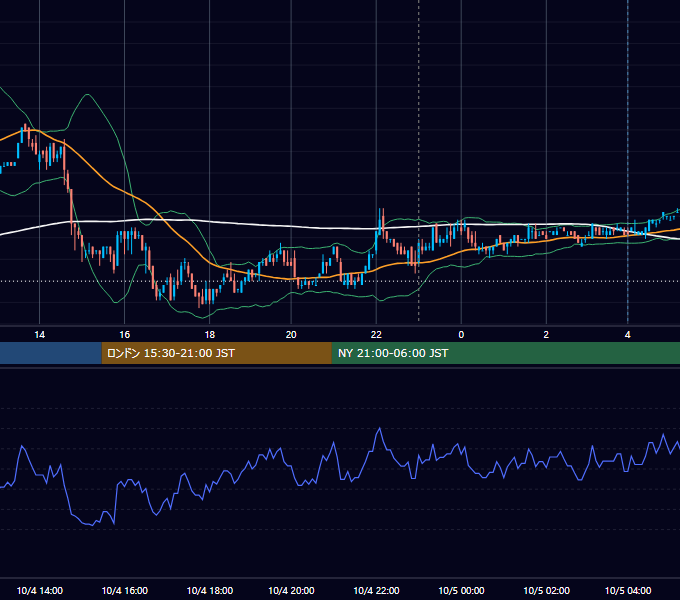Click the 10/4 14:00 date label
680x600 pixels.
tap(39, 590)
